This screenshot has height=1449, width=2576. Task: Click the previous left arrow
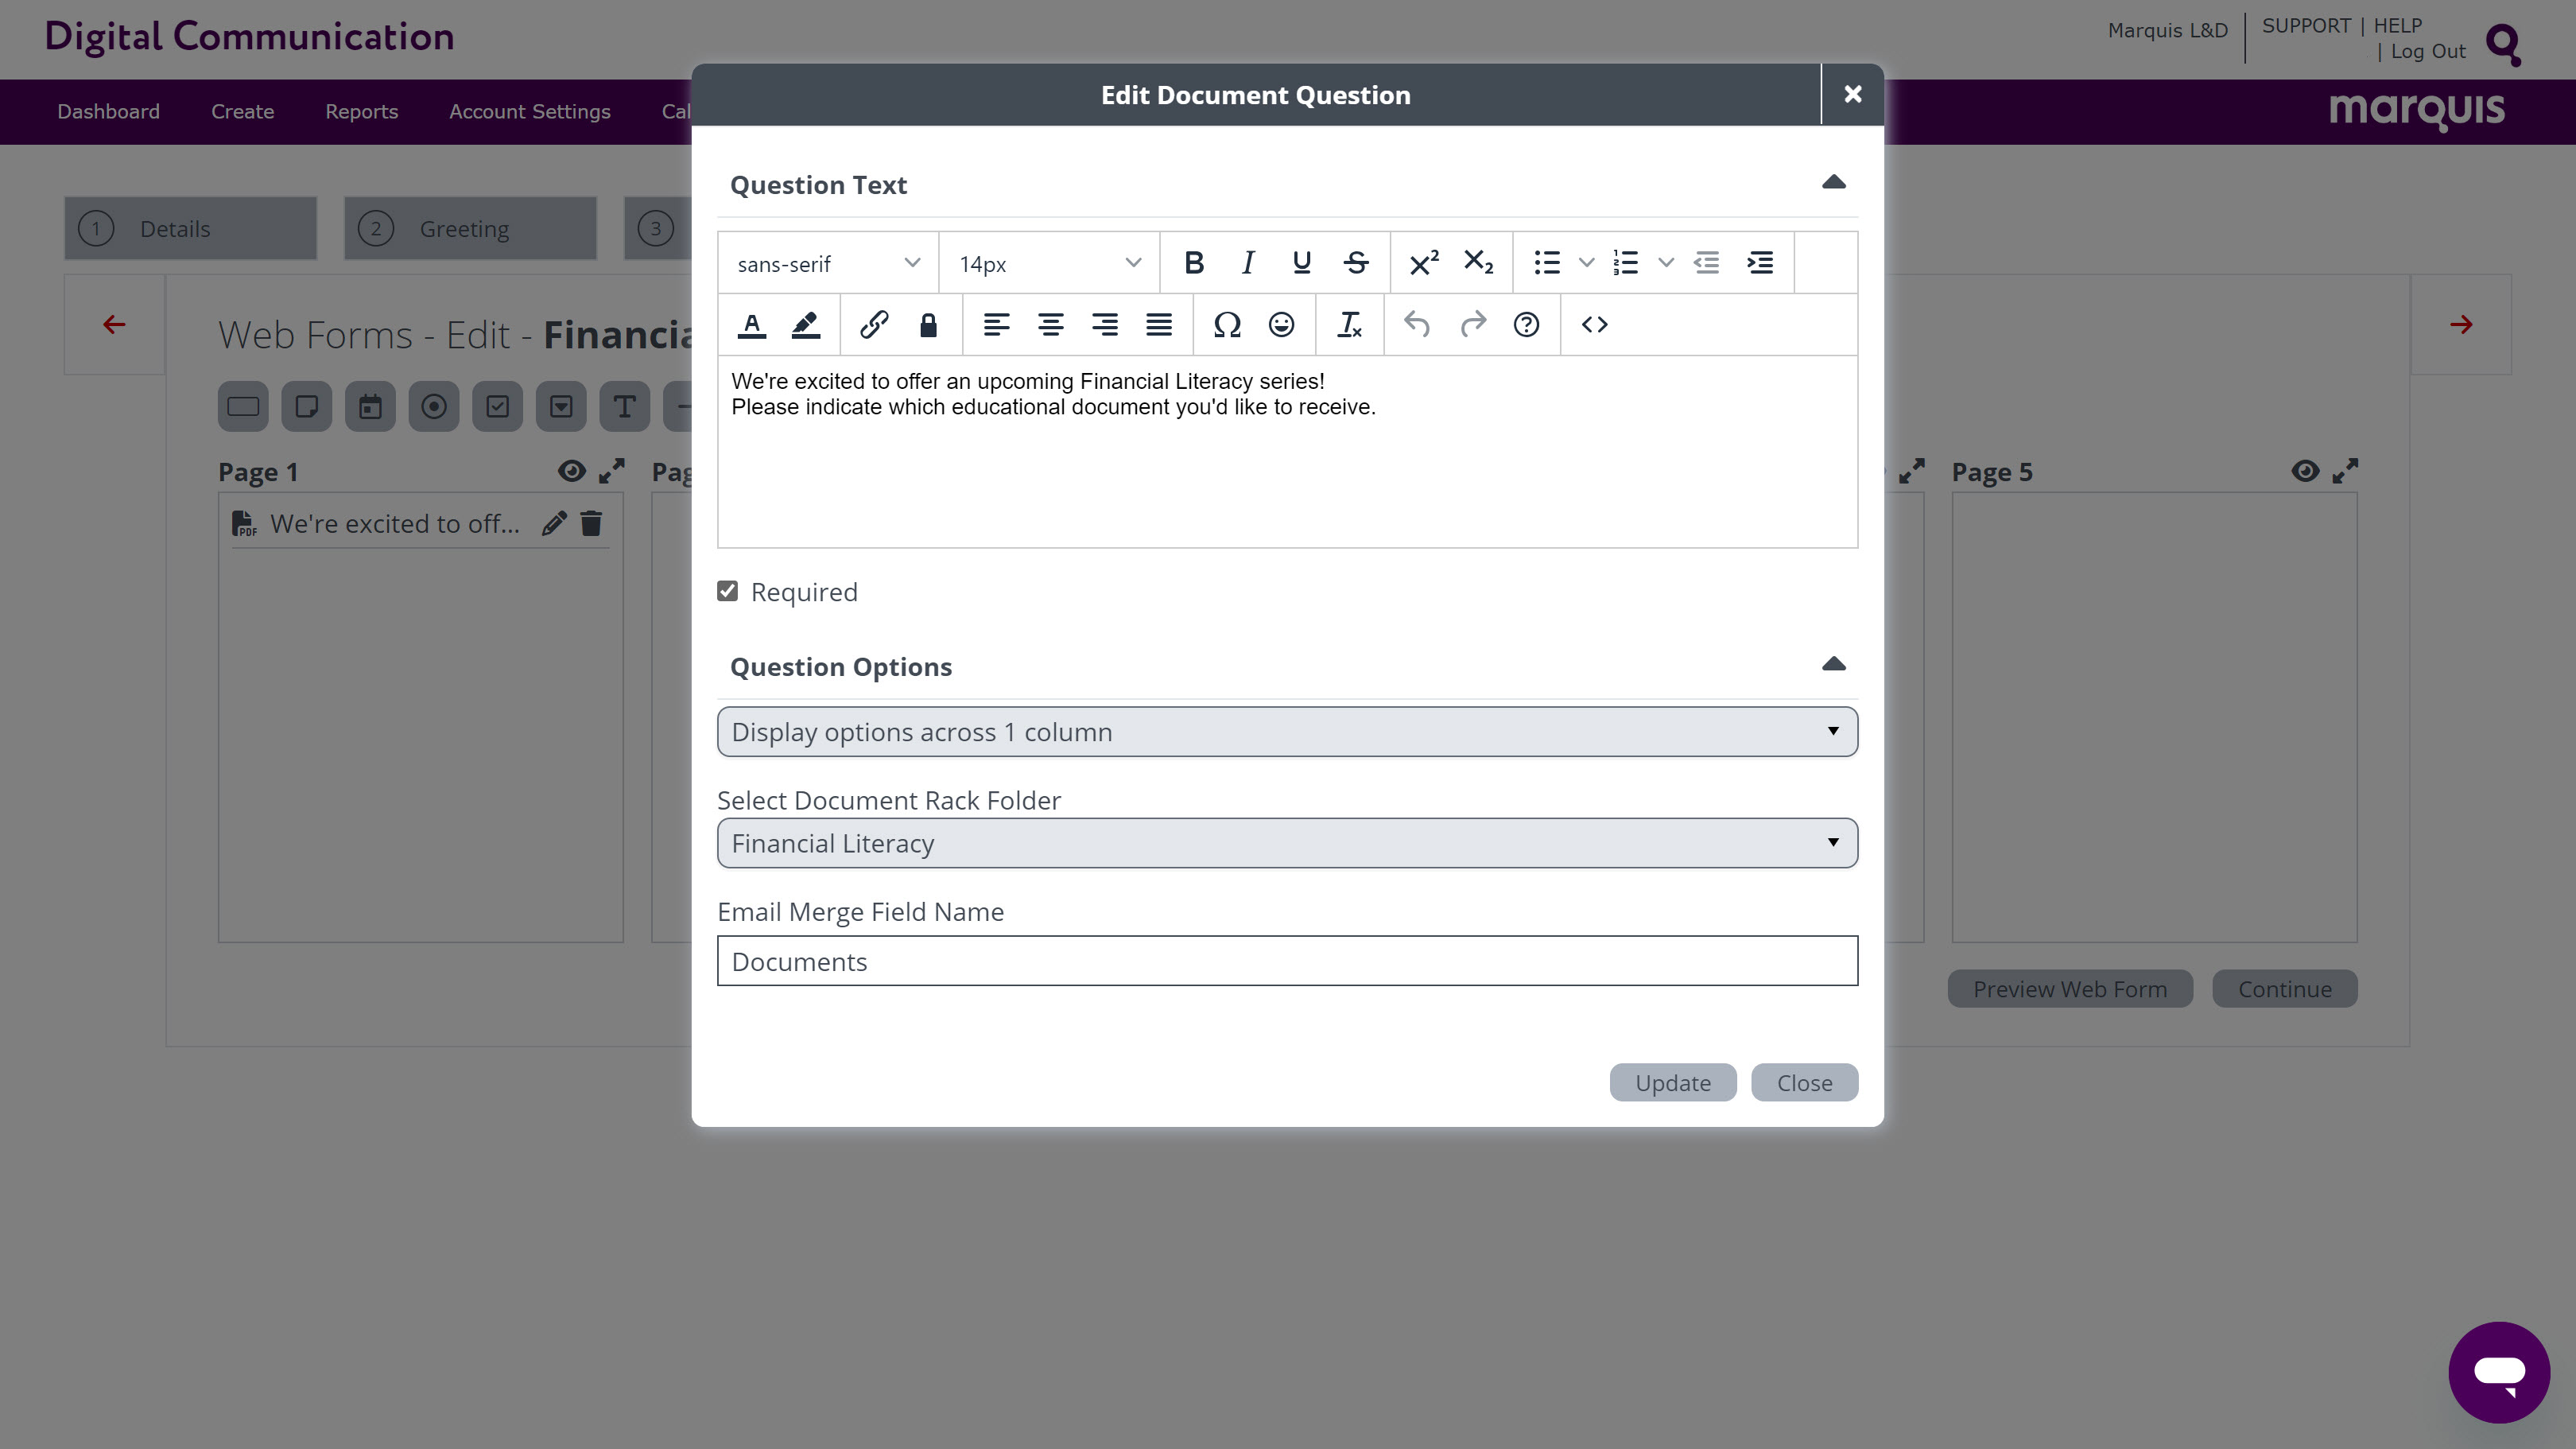[x=114, y=325]
